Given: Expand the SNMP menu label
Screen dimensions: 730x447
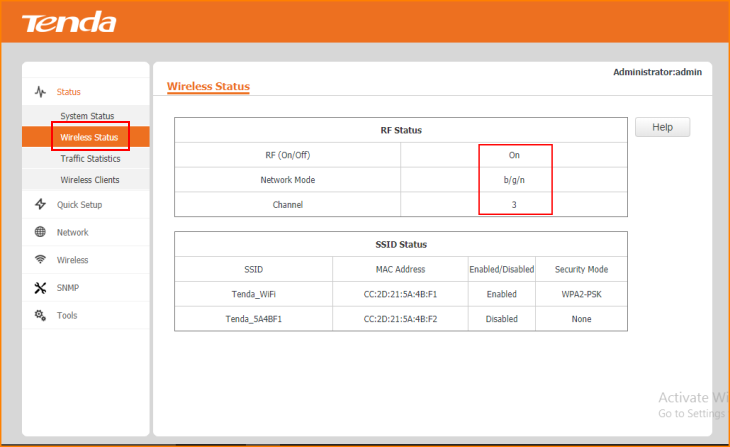Looking at the screenshot, I should pos(68,288).
